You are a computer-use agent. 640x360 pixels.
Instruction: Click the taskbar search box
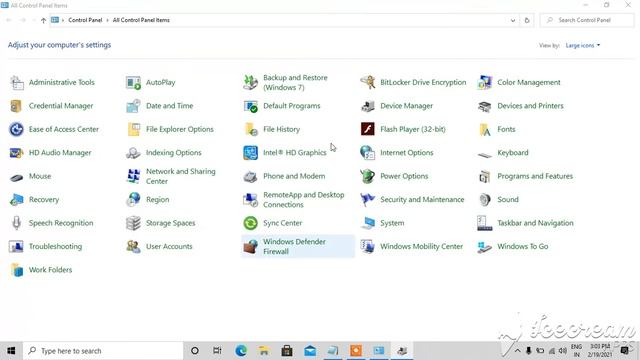pos(103,351)
